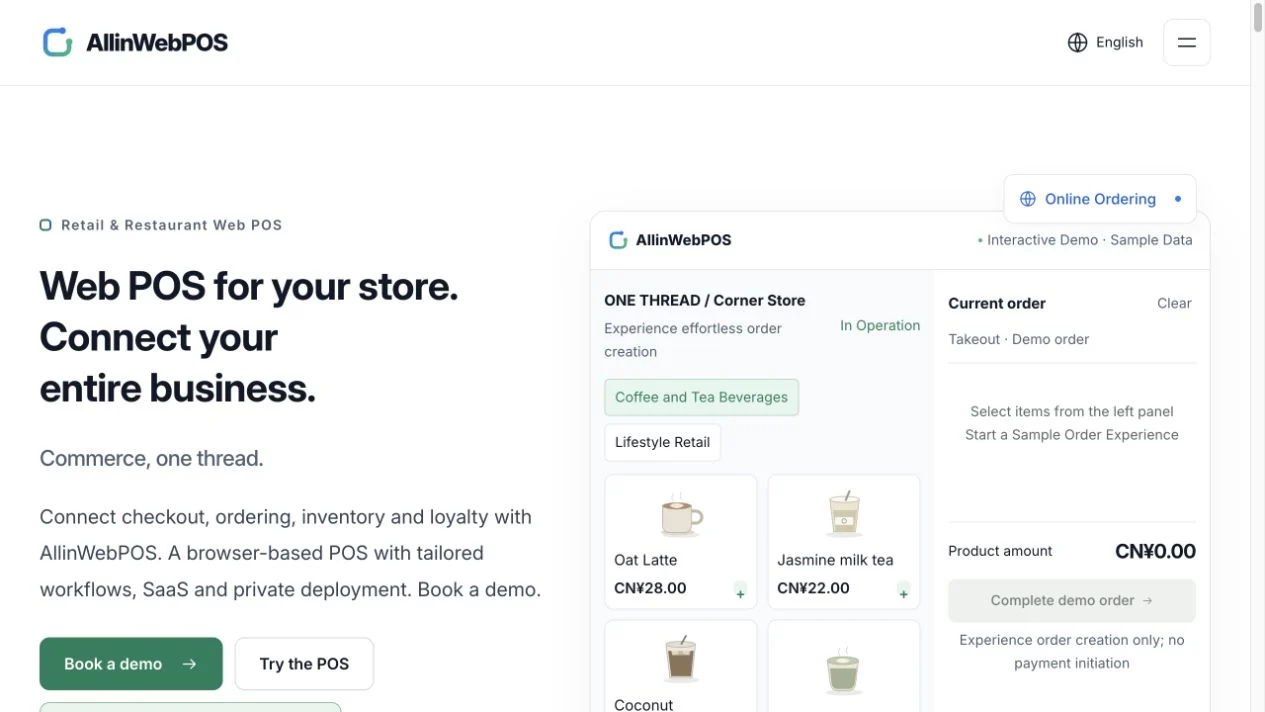Click the Jasmine milk tea cup image

click(x=844, y=514)
